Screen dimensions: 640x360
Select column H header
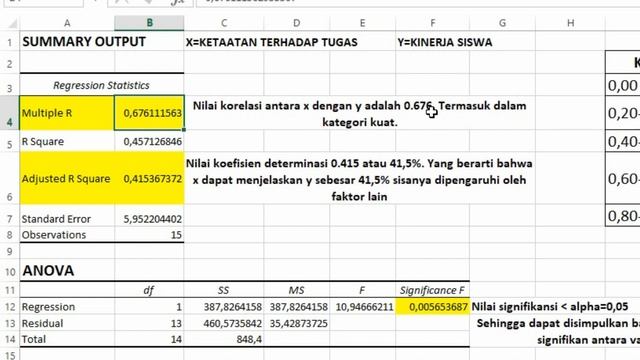click(570, 23)
